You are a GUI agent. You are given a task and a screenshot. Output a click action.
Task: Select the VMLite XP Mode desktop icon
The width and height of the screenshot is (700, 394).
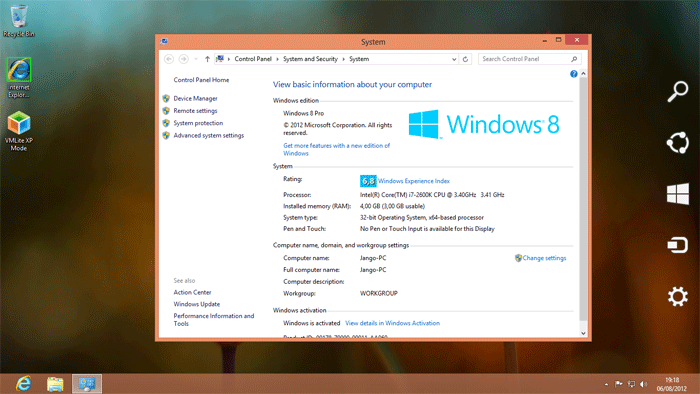(19, 131)
